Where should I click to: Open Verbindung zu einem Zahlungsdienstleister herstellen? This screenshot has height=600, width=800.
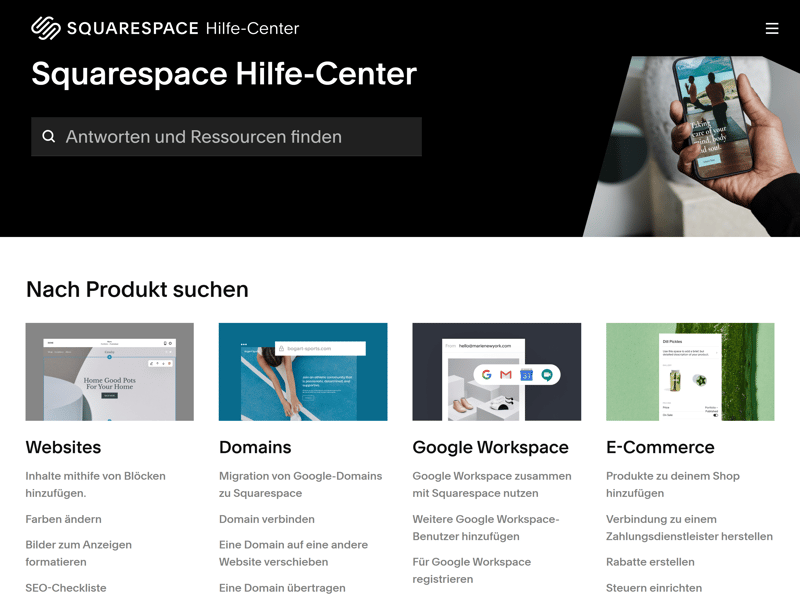pos(689,528)
